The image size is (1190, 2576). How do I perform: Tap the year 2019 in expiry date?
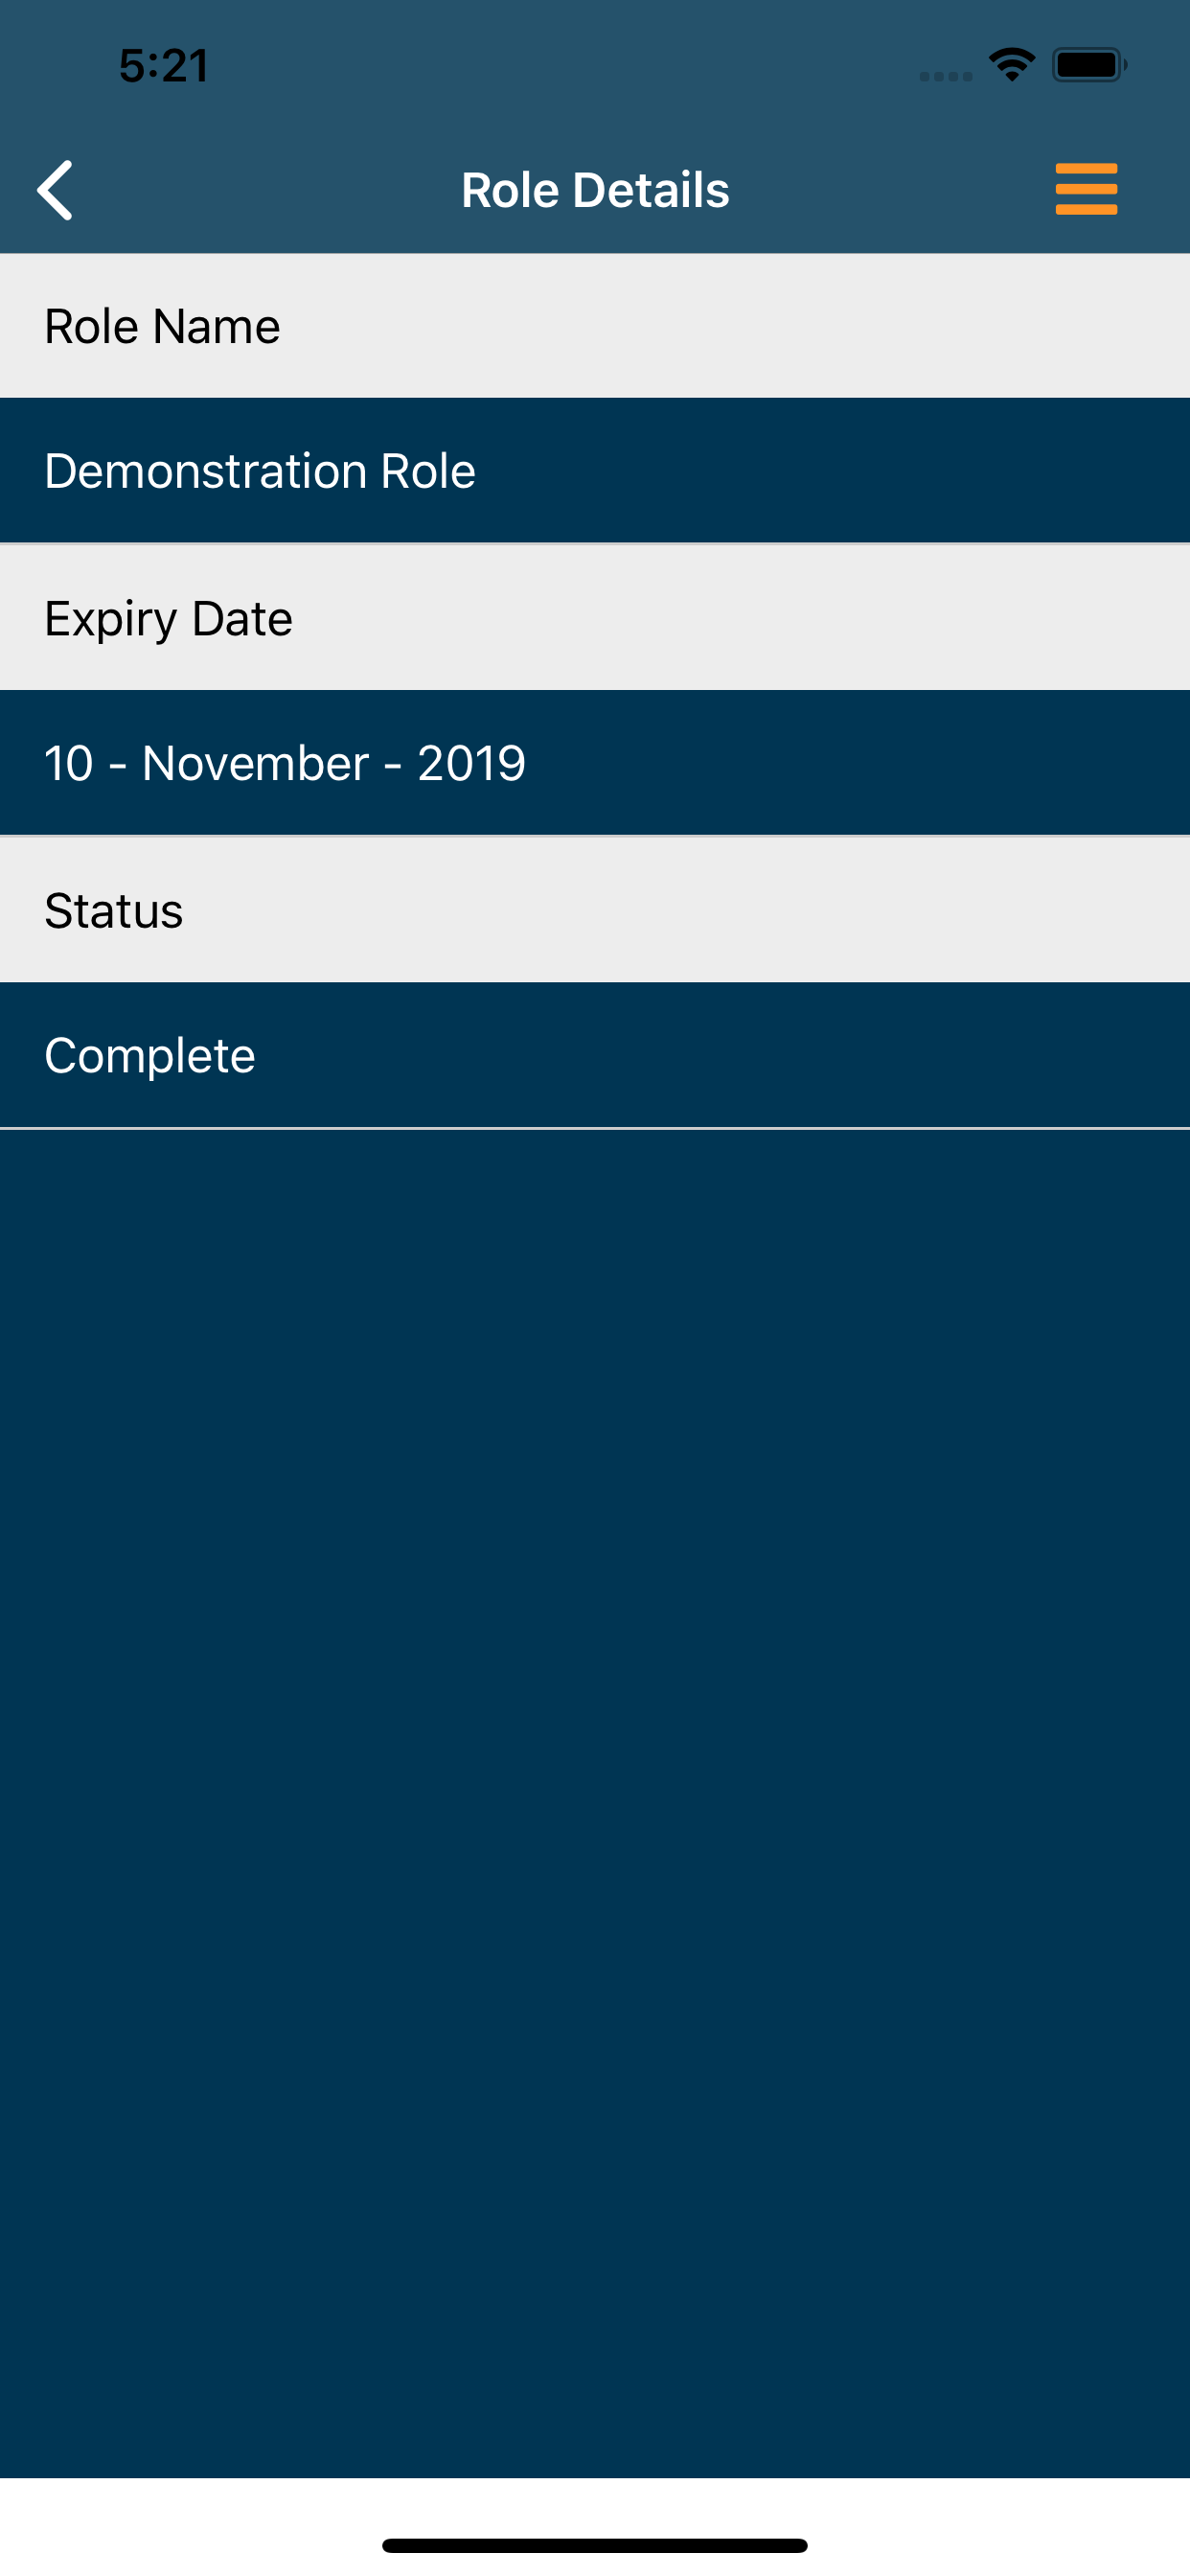(471, 764)
